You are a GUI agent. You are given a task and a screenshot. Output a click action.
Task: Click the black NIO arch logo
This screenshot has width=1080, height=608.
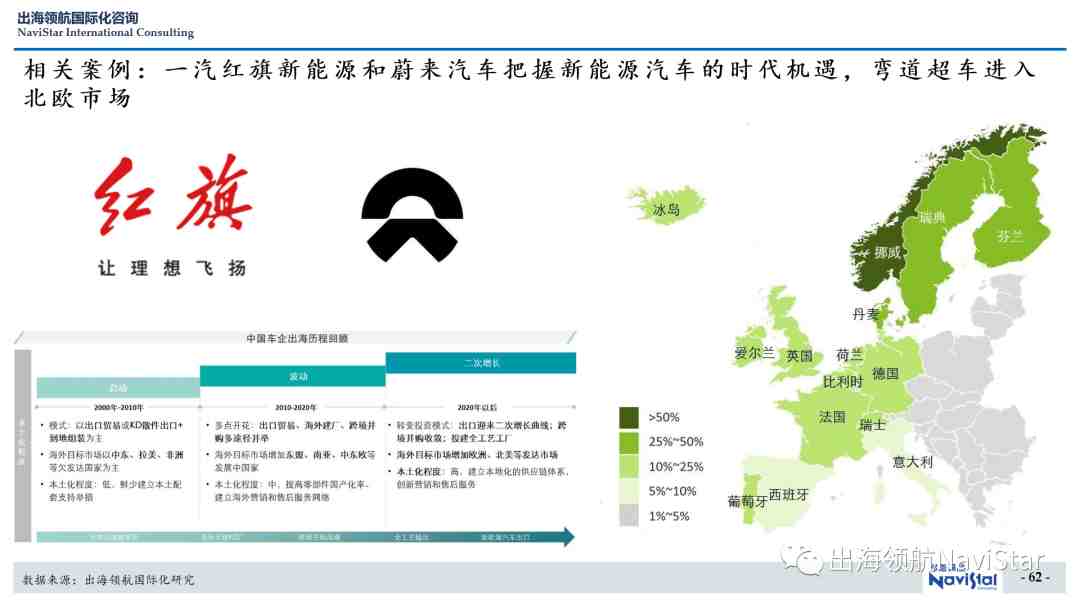412,215
